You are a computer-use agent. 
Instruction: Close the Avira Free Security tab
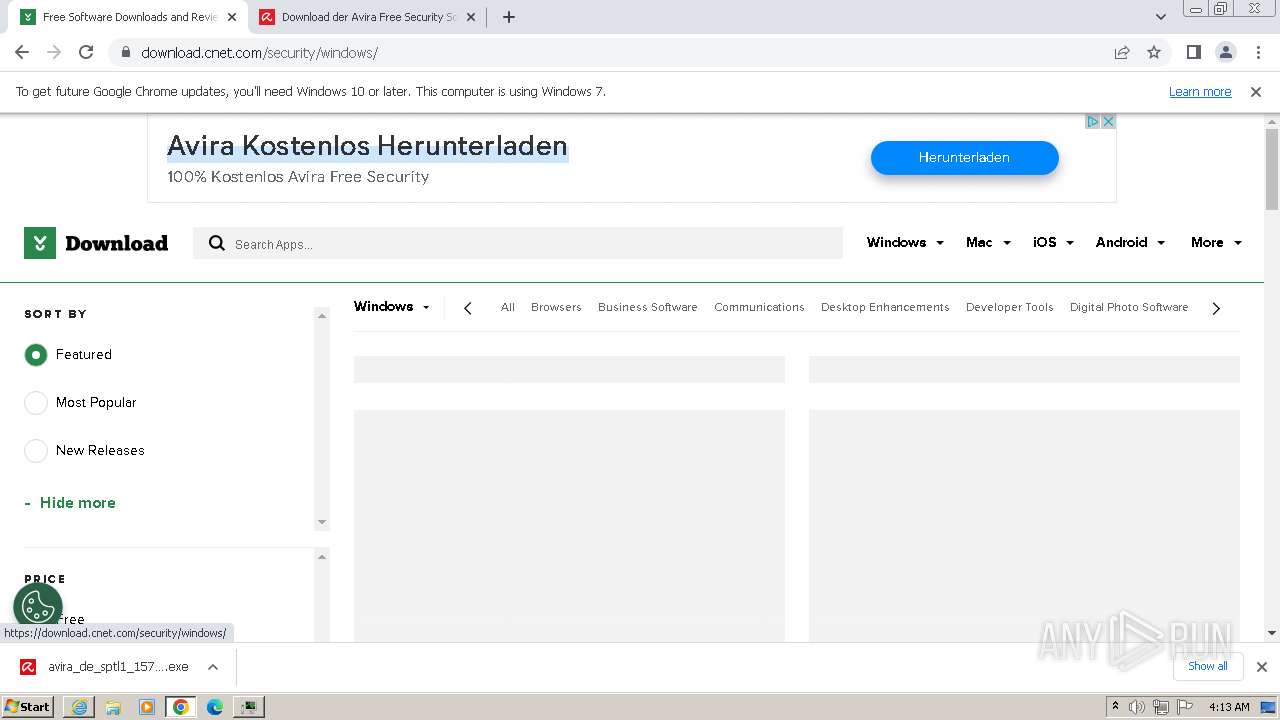[471, 17]
